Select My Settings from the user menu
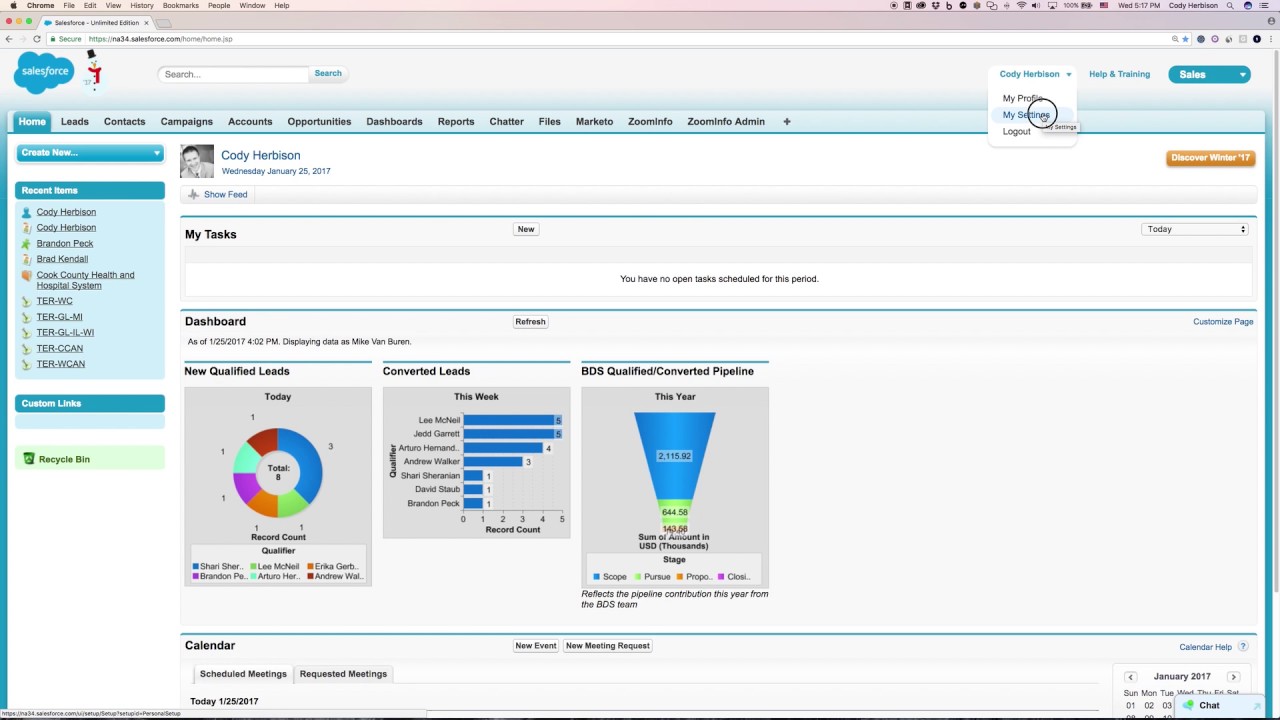Screen dimensions: 1280x720 pos(1026,115)
